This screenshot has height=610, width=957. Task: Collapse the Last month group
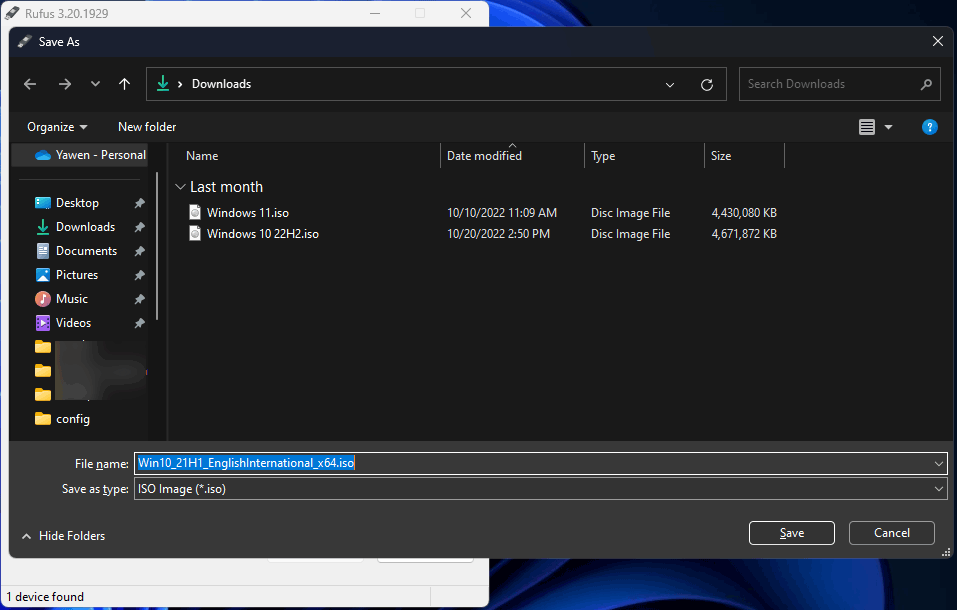click(180, 187)
